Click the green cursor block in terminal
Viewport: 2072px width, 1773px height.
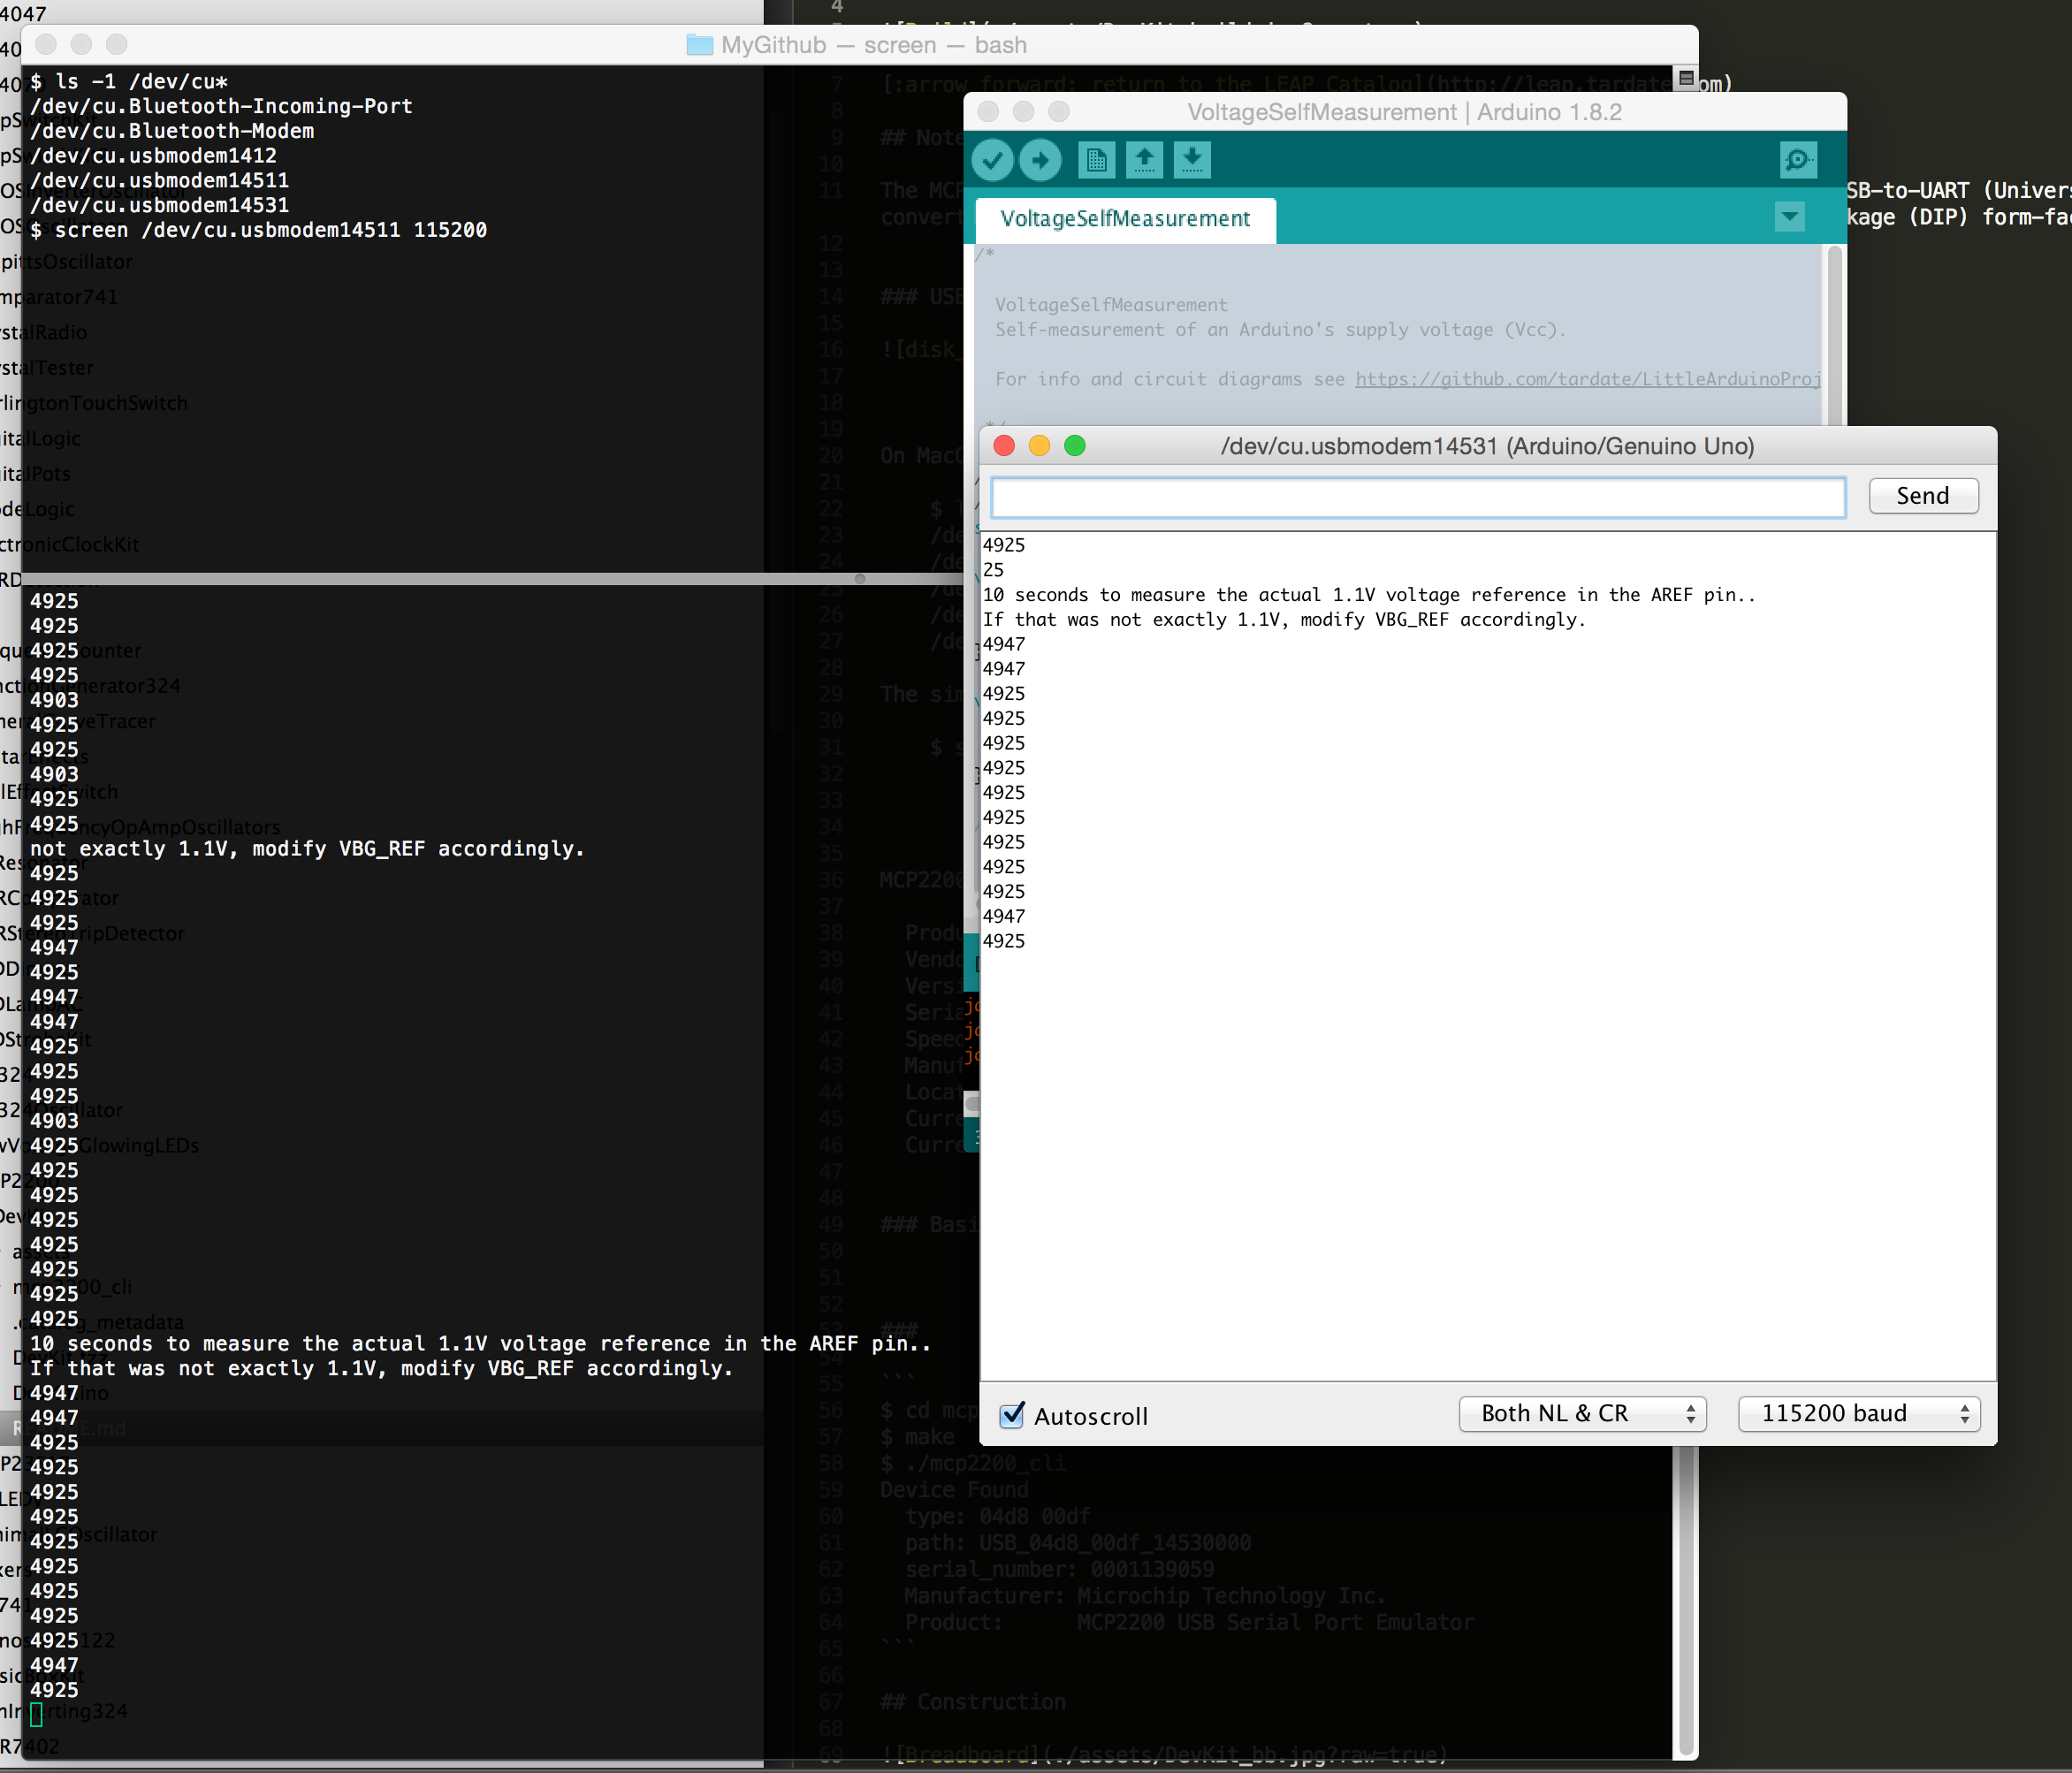coord(36,1715)
